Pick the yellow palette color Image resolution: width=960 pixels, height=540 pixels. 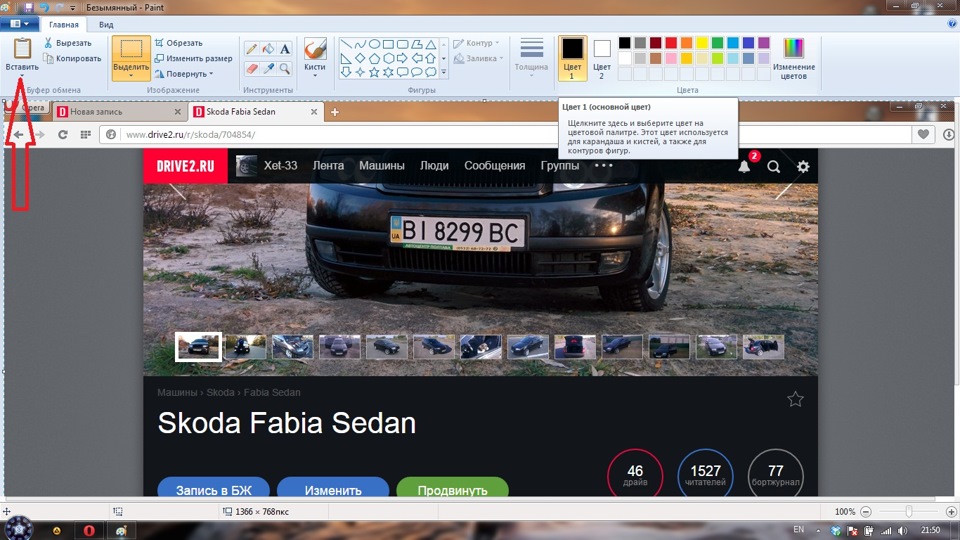tap(702, 43)
